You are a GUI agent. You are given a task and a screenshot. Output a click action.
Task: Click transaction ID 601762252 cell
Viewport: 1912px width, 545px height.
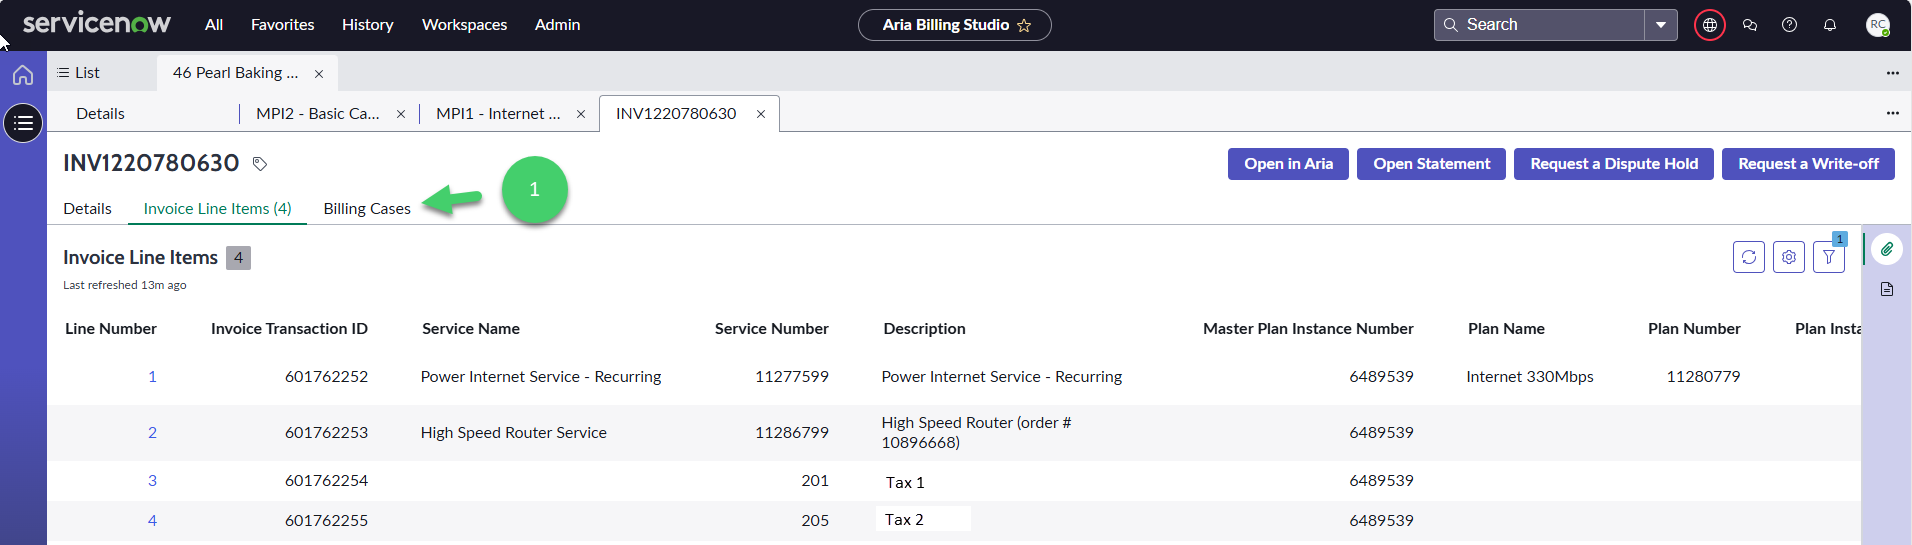pyautogui.click(x=326, y=377)
